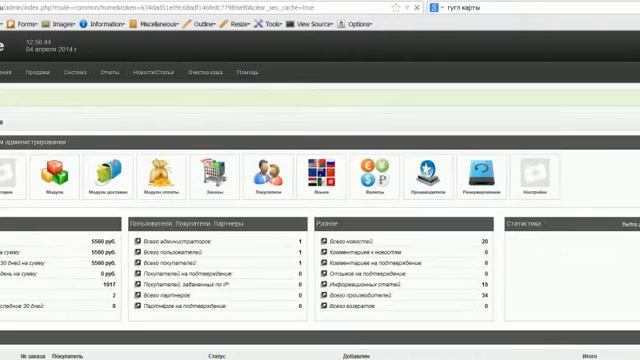Viewport: 640px width, 360px height.
Task: Click the Tools crossed-wrench icon
Action: point(258,24)
